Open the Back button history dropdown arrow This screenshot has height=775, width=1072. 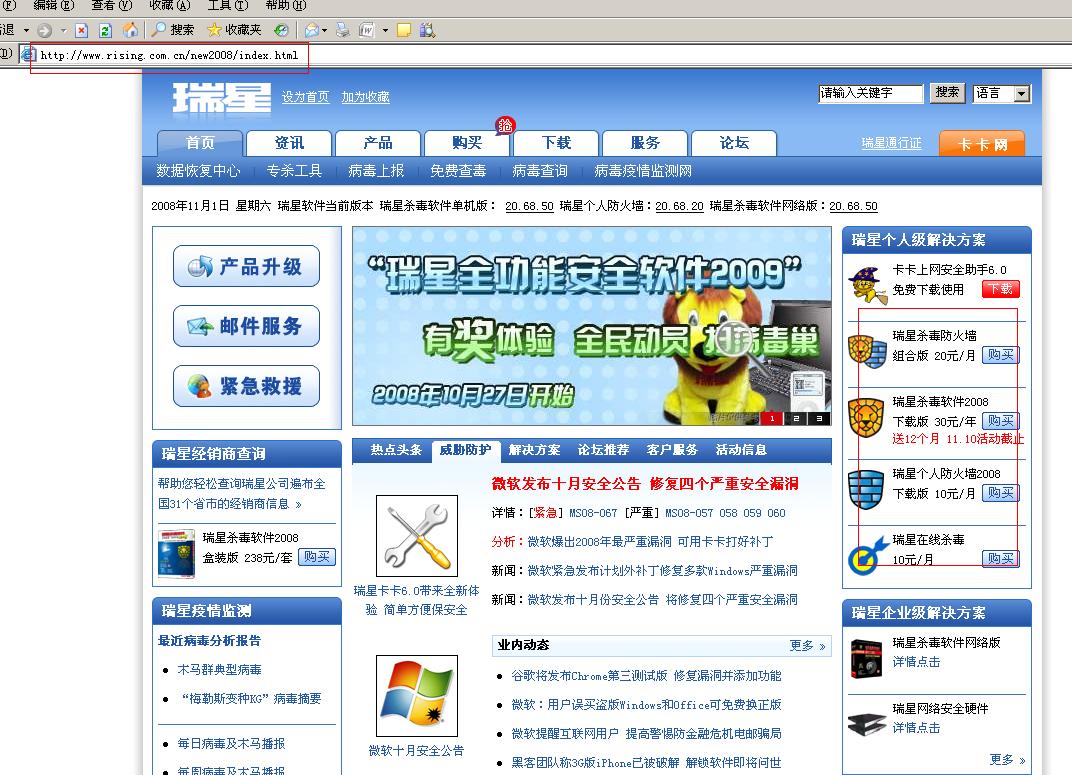click(x=26, y=30)
